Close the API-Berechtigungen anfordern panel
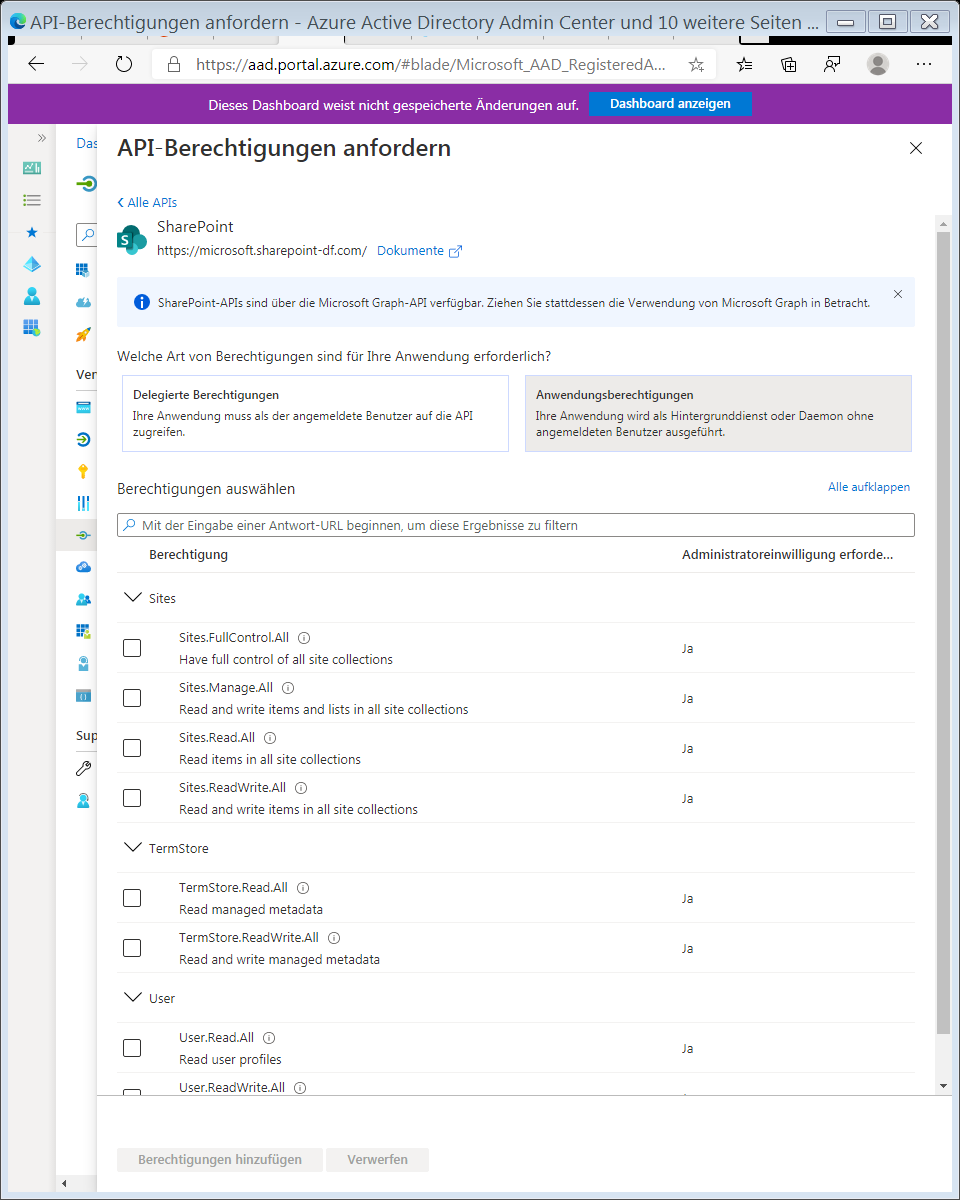The width and height of the screenshot is (960, 1200). tap(916, 148)
